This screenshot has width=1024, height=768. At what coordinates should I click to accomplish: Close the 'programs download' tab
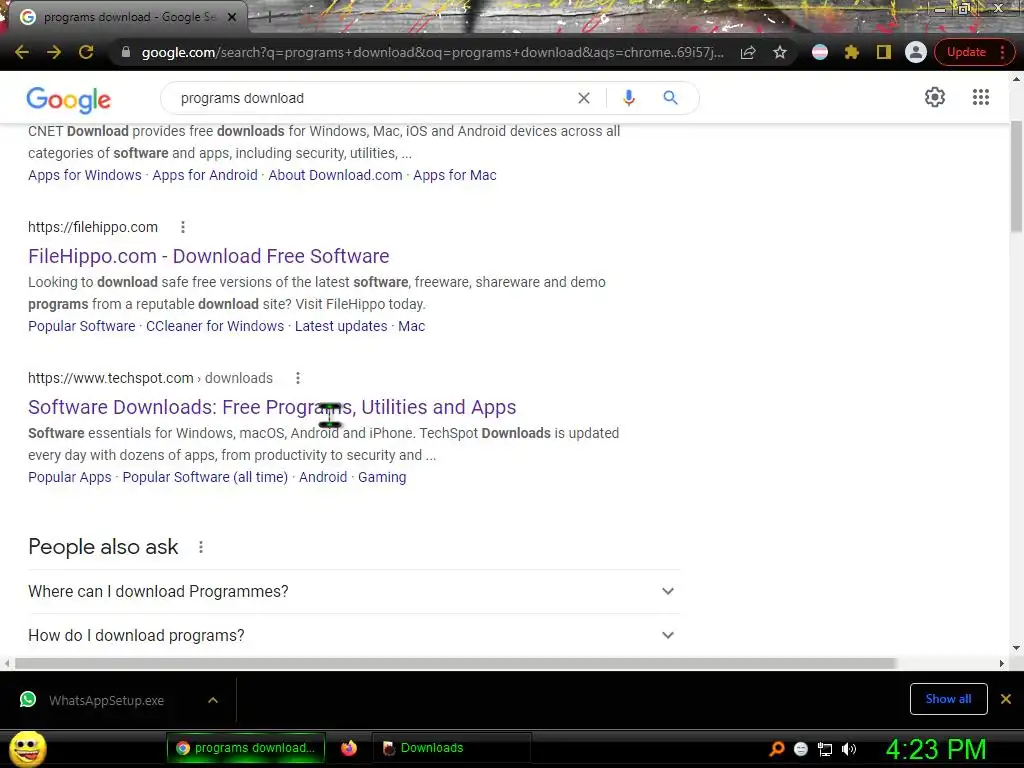coord(232,17)
